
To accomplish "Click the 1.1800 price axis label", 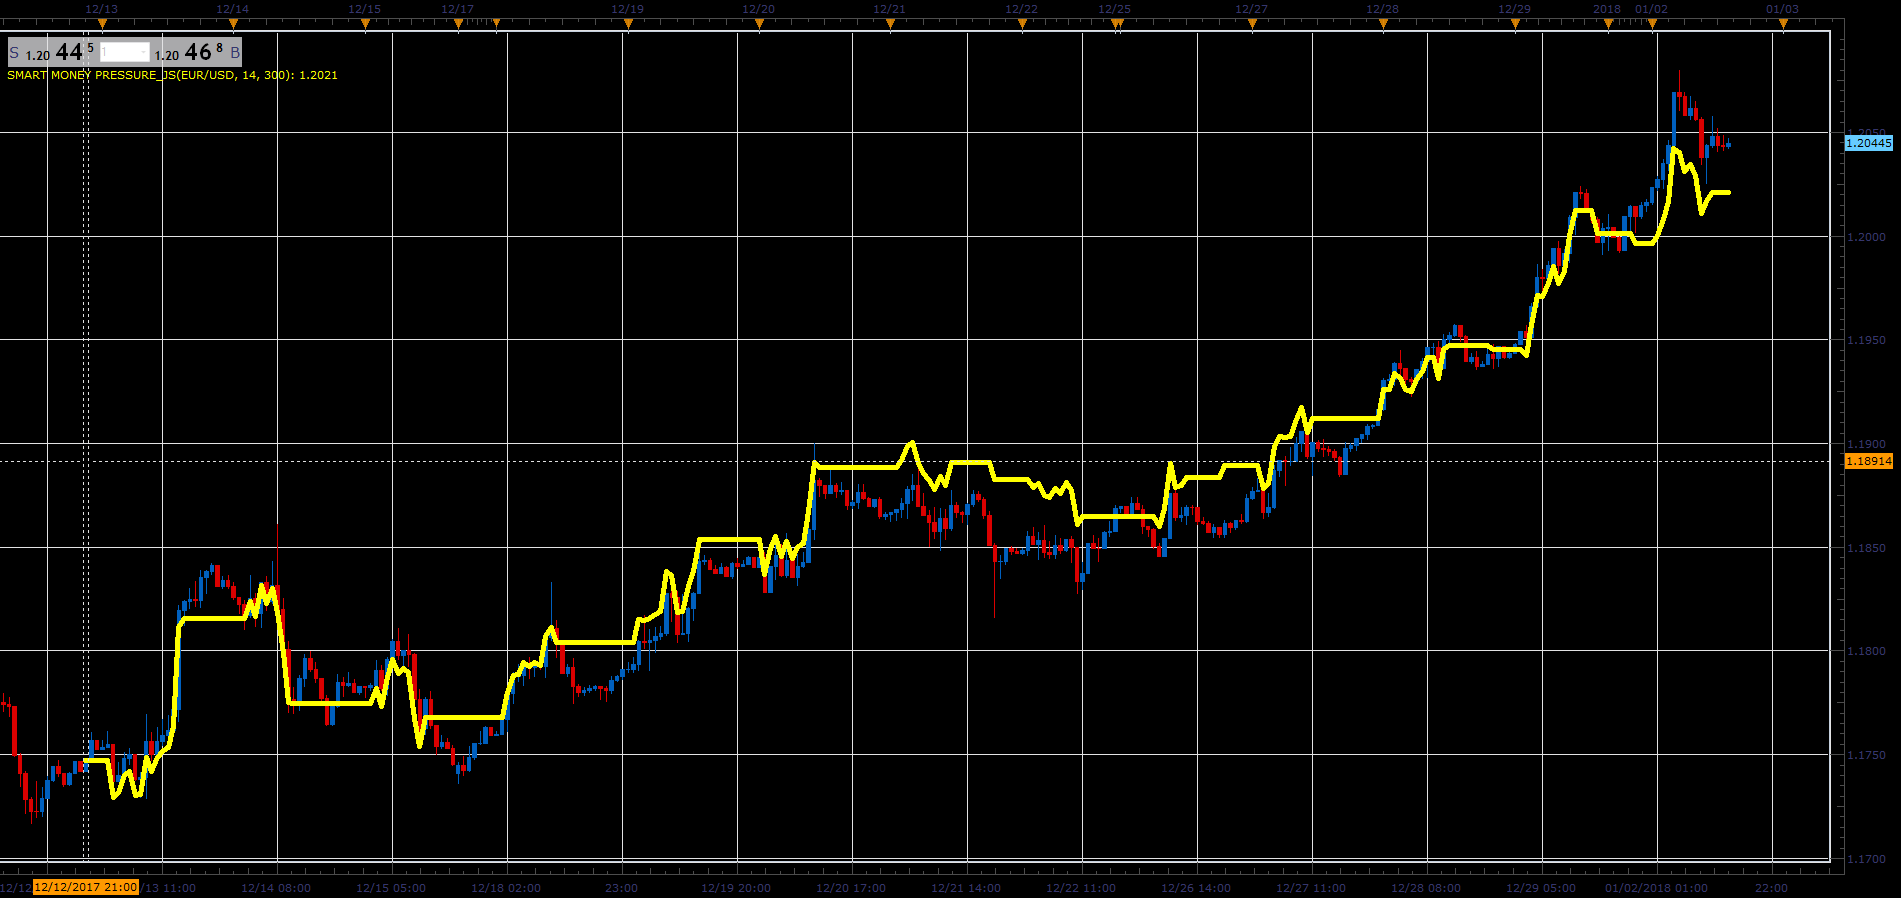I will (x=1866, y=651).
